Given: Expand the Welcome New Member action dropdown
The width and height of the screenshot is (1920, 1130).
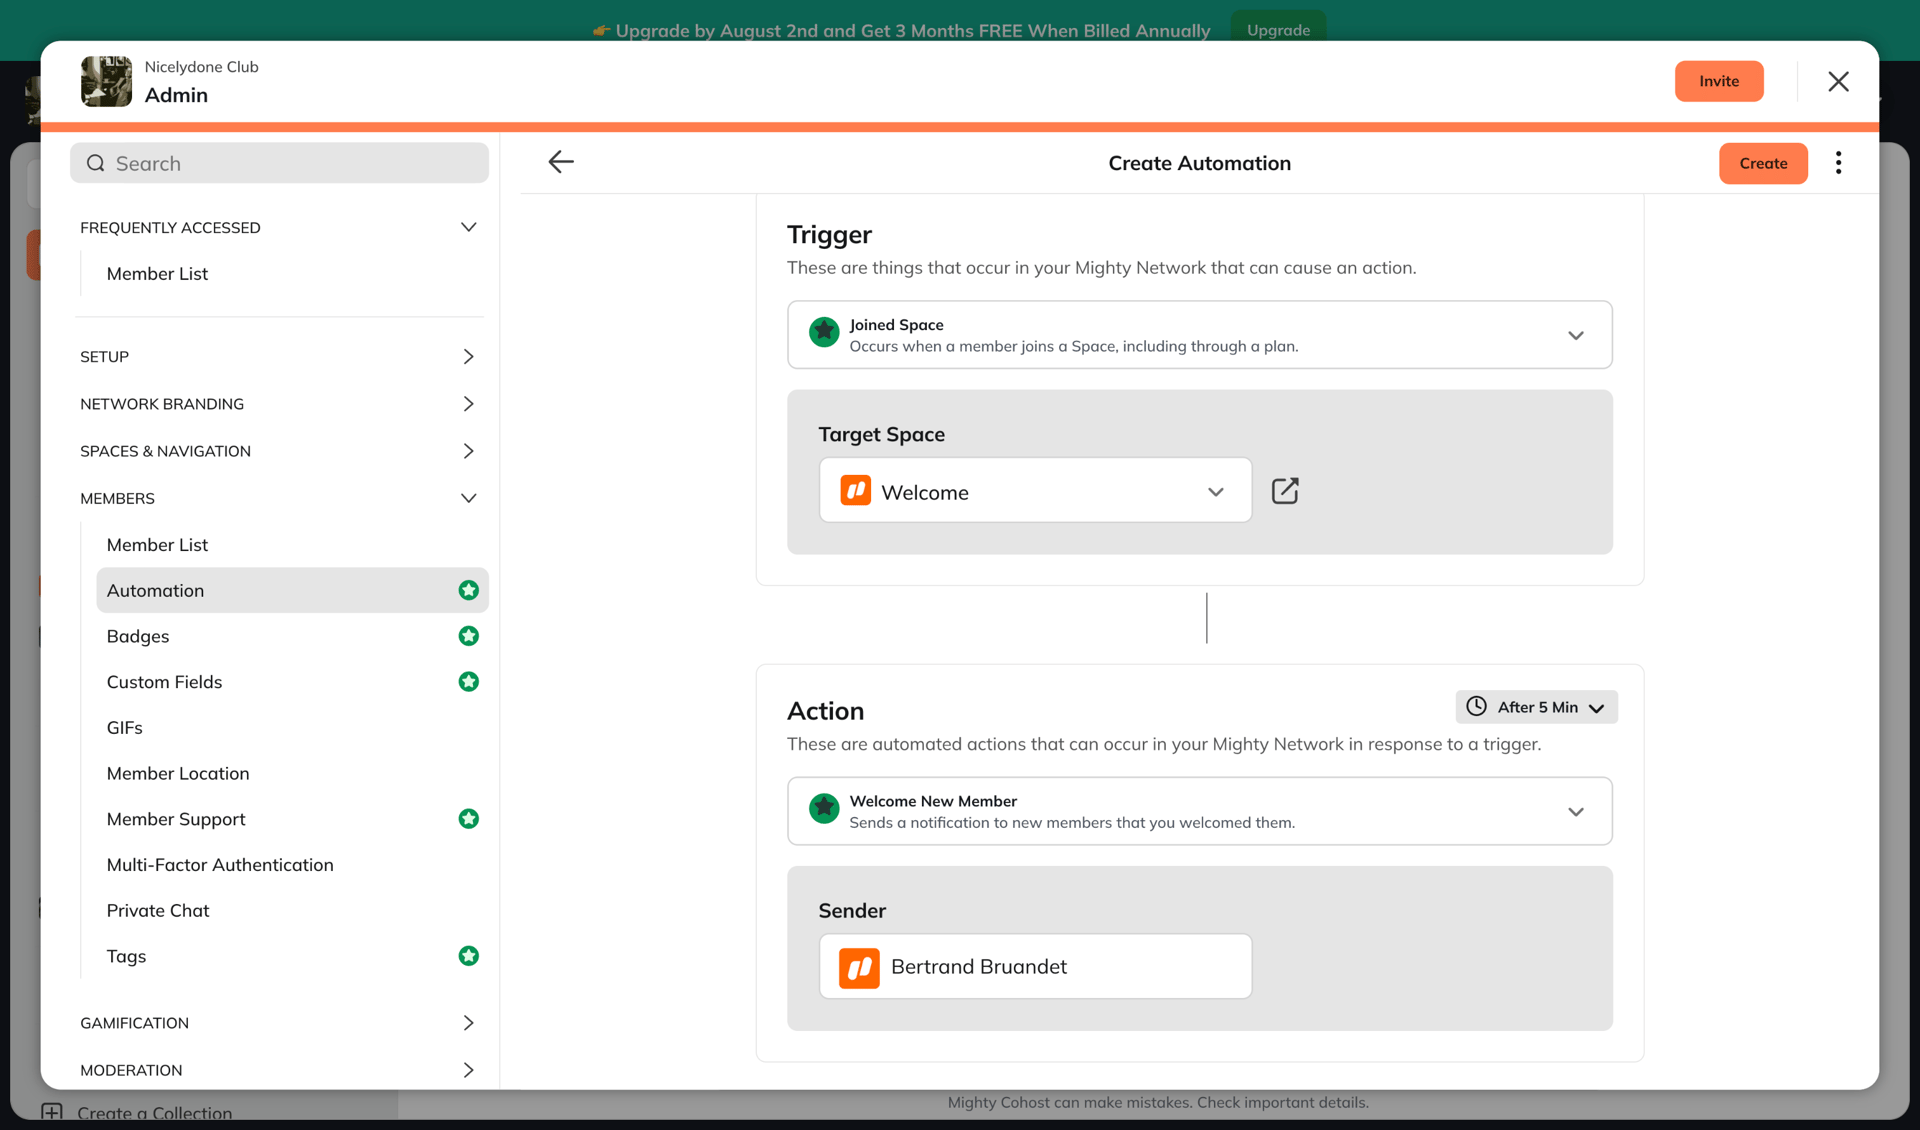Looking at the screenshot, I should [x=1576, y=811].
